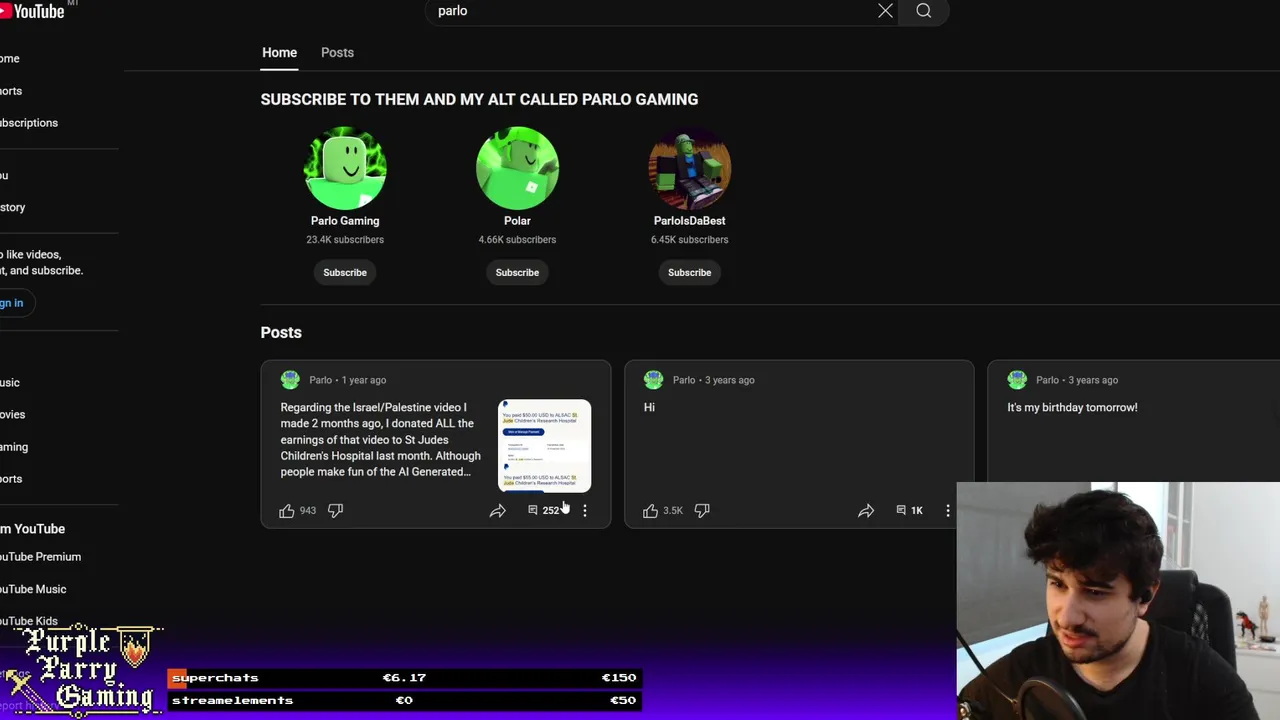Click the Sign in button in sidebar
Screen dimensions: 1280x720
(x=14, y=303)
